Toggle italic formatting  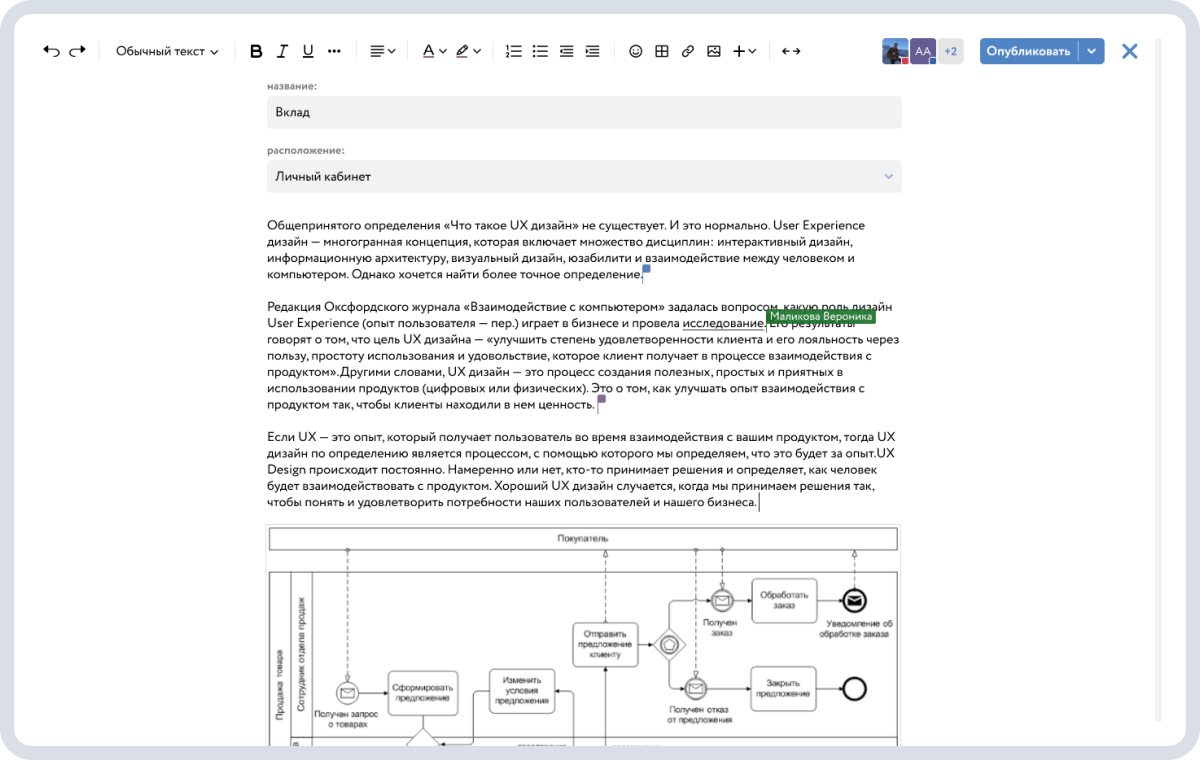click(x=281, y=51)
